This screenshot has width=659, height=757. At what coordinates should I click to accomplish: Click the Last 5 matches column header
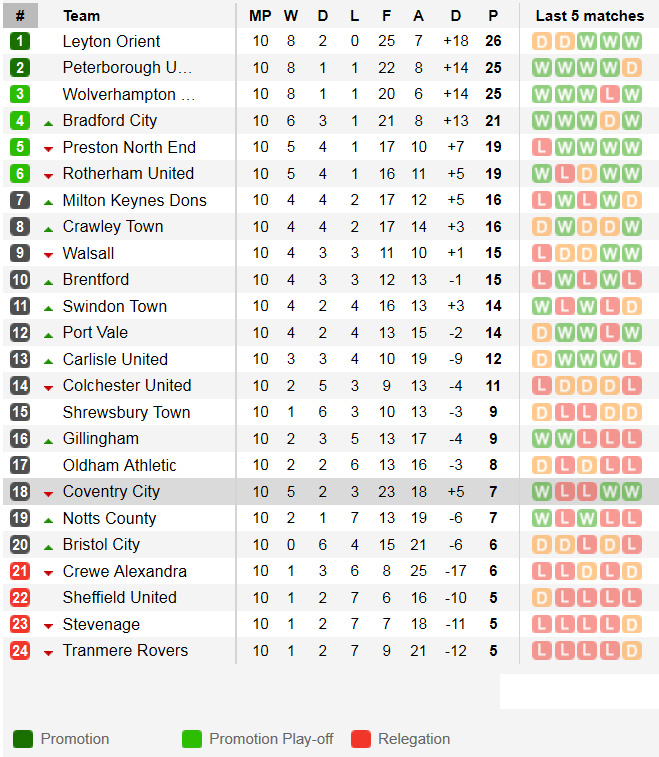pos(589,16)
